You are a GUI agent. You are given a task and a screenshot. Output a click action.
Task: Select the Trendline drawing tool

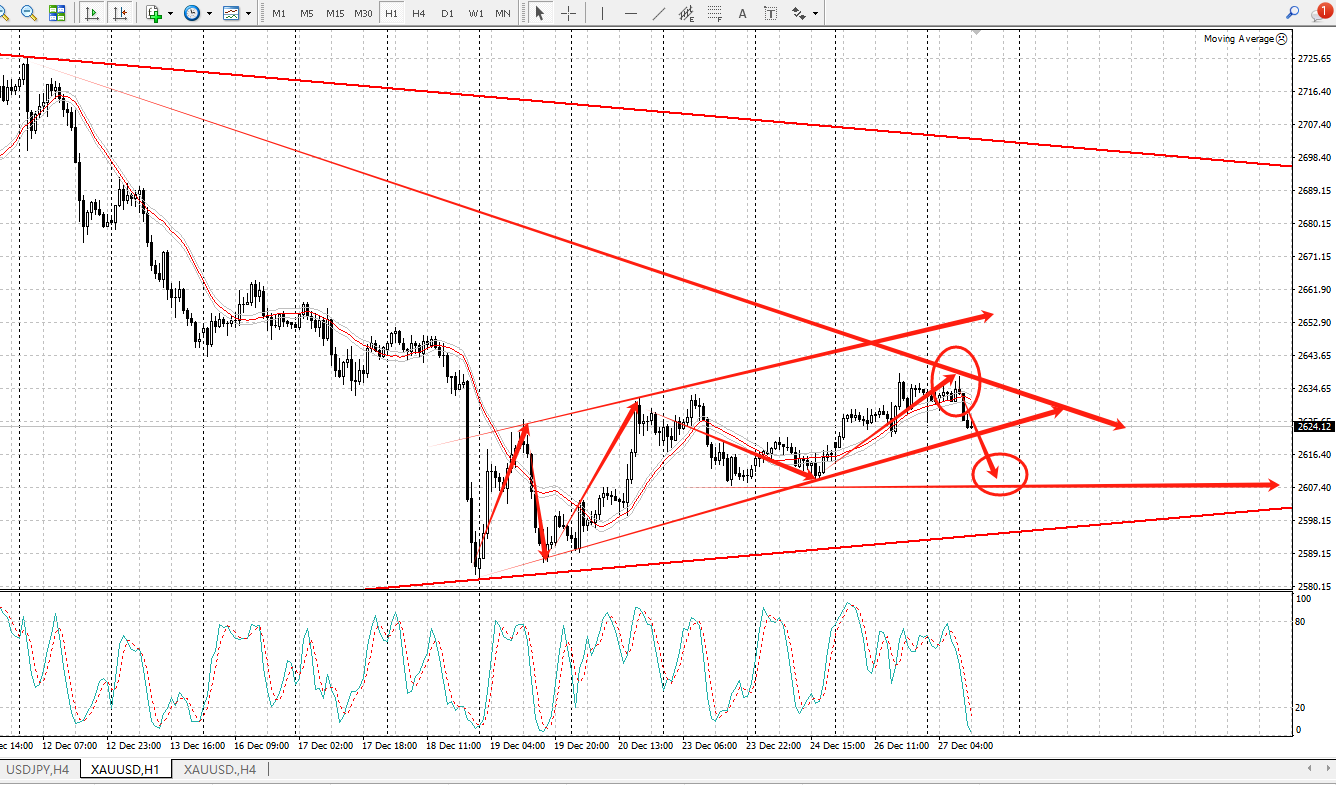[x=658, y=13]
